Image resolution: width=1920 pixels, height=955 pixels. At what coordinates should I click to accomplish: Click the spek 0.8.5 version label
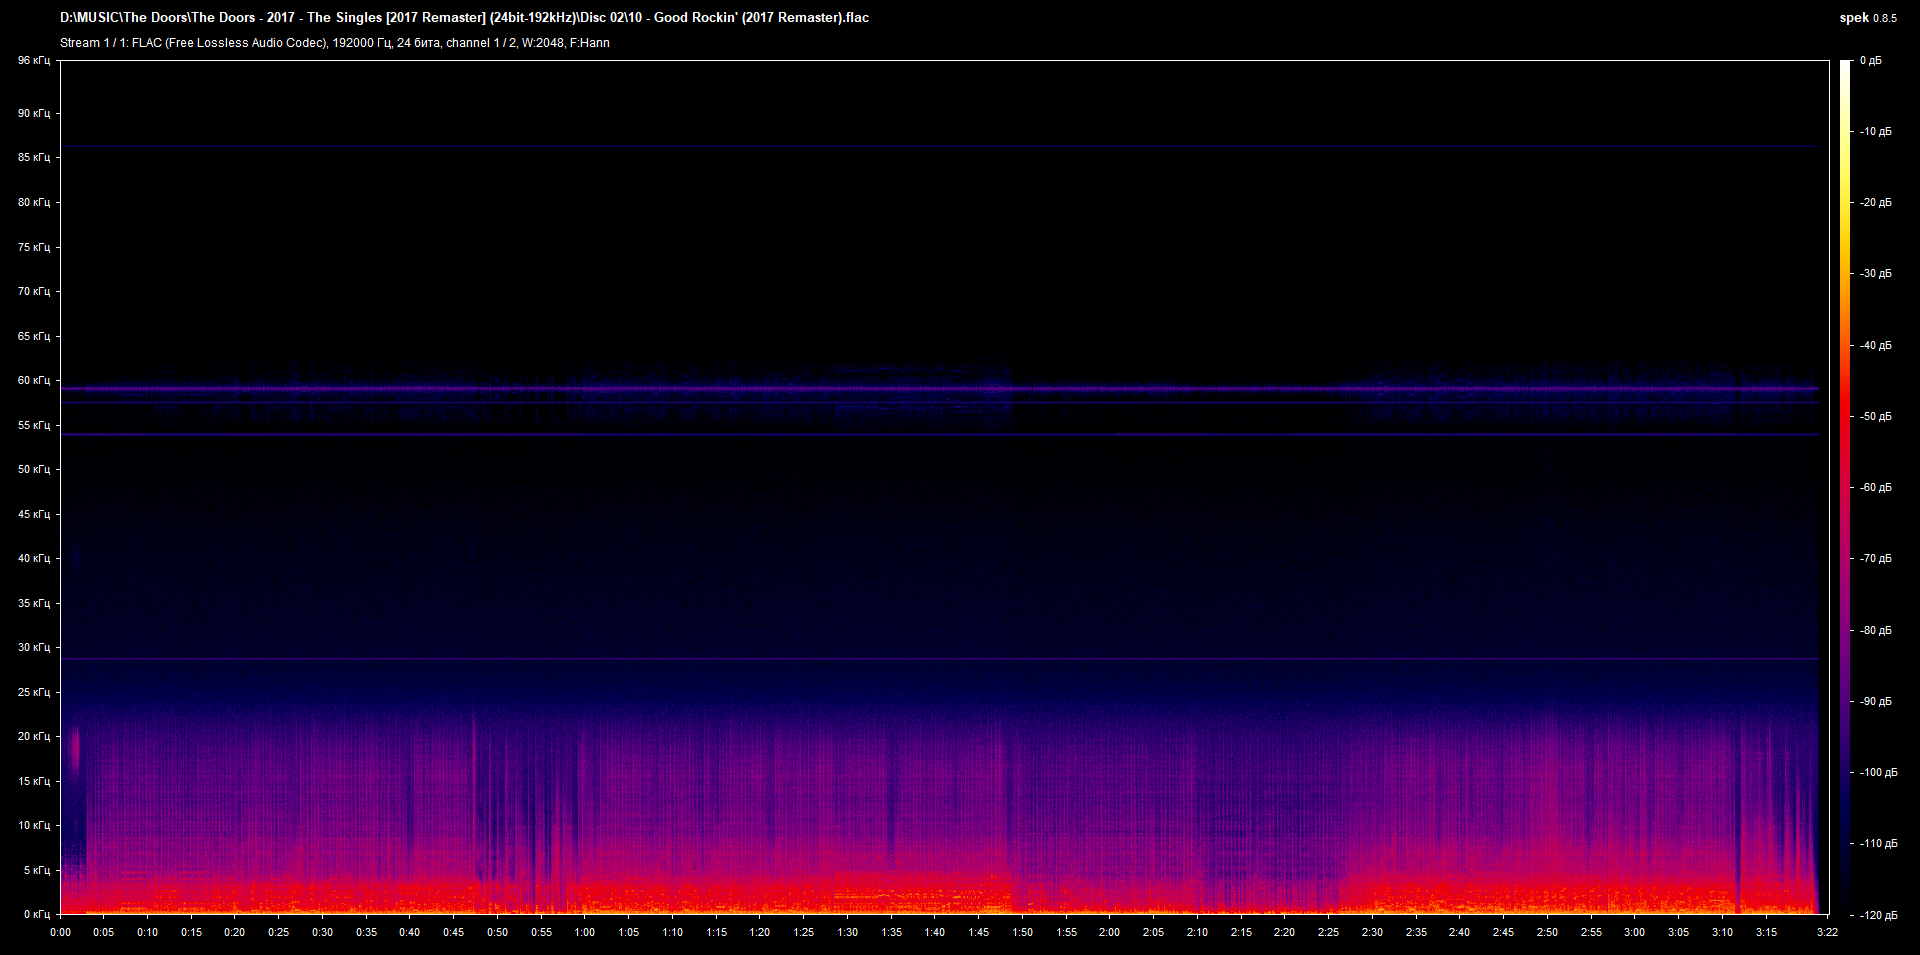pos(1867,18)
